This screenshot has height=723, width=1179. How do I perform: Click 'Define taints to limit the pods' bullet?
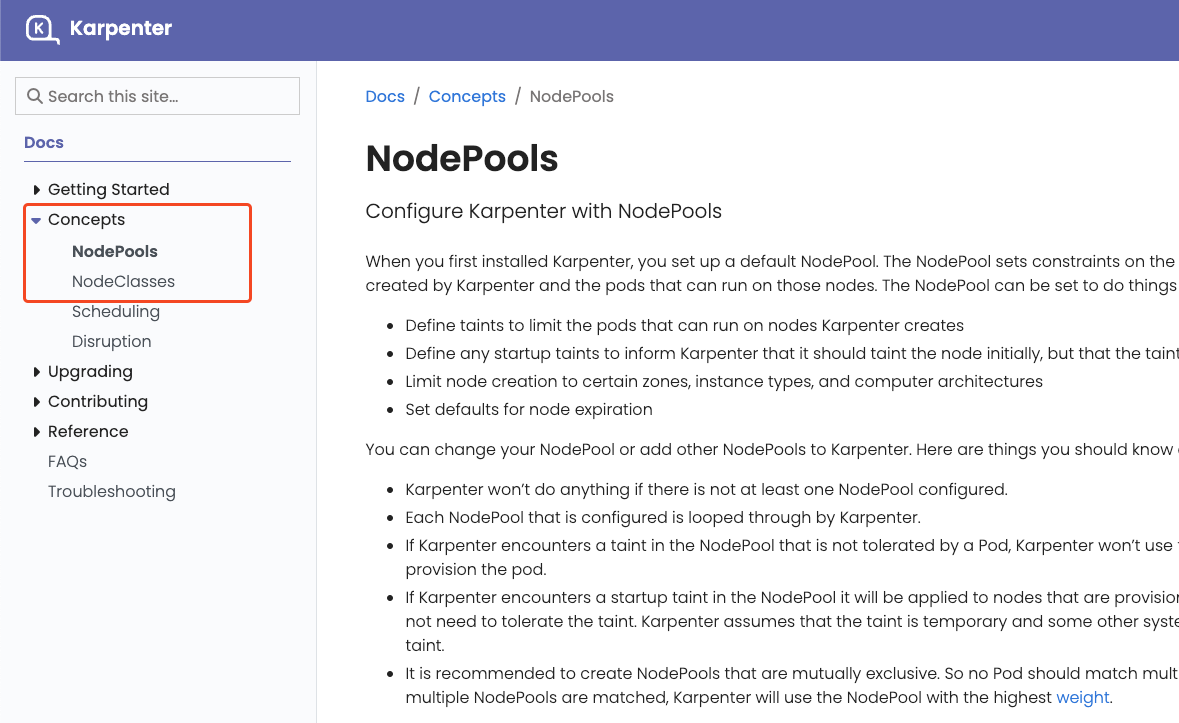coord(684,325)
